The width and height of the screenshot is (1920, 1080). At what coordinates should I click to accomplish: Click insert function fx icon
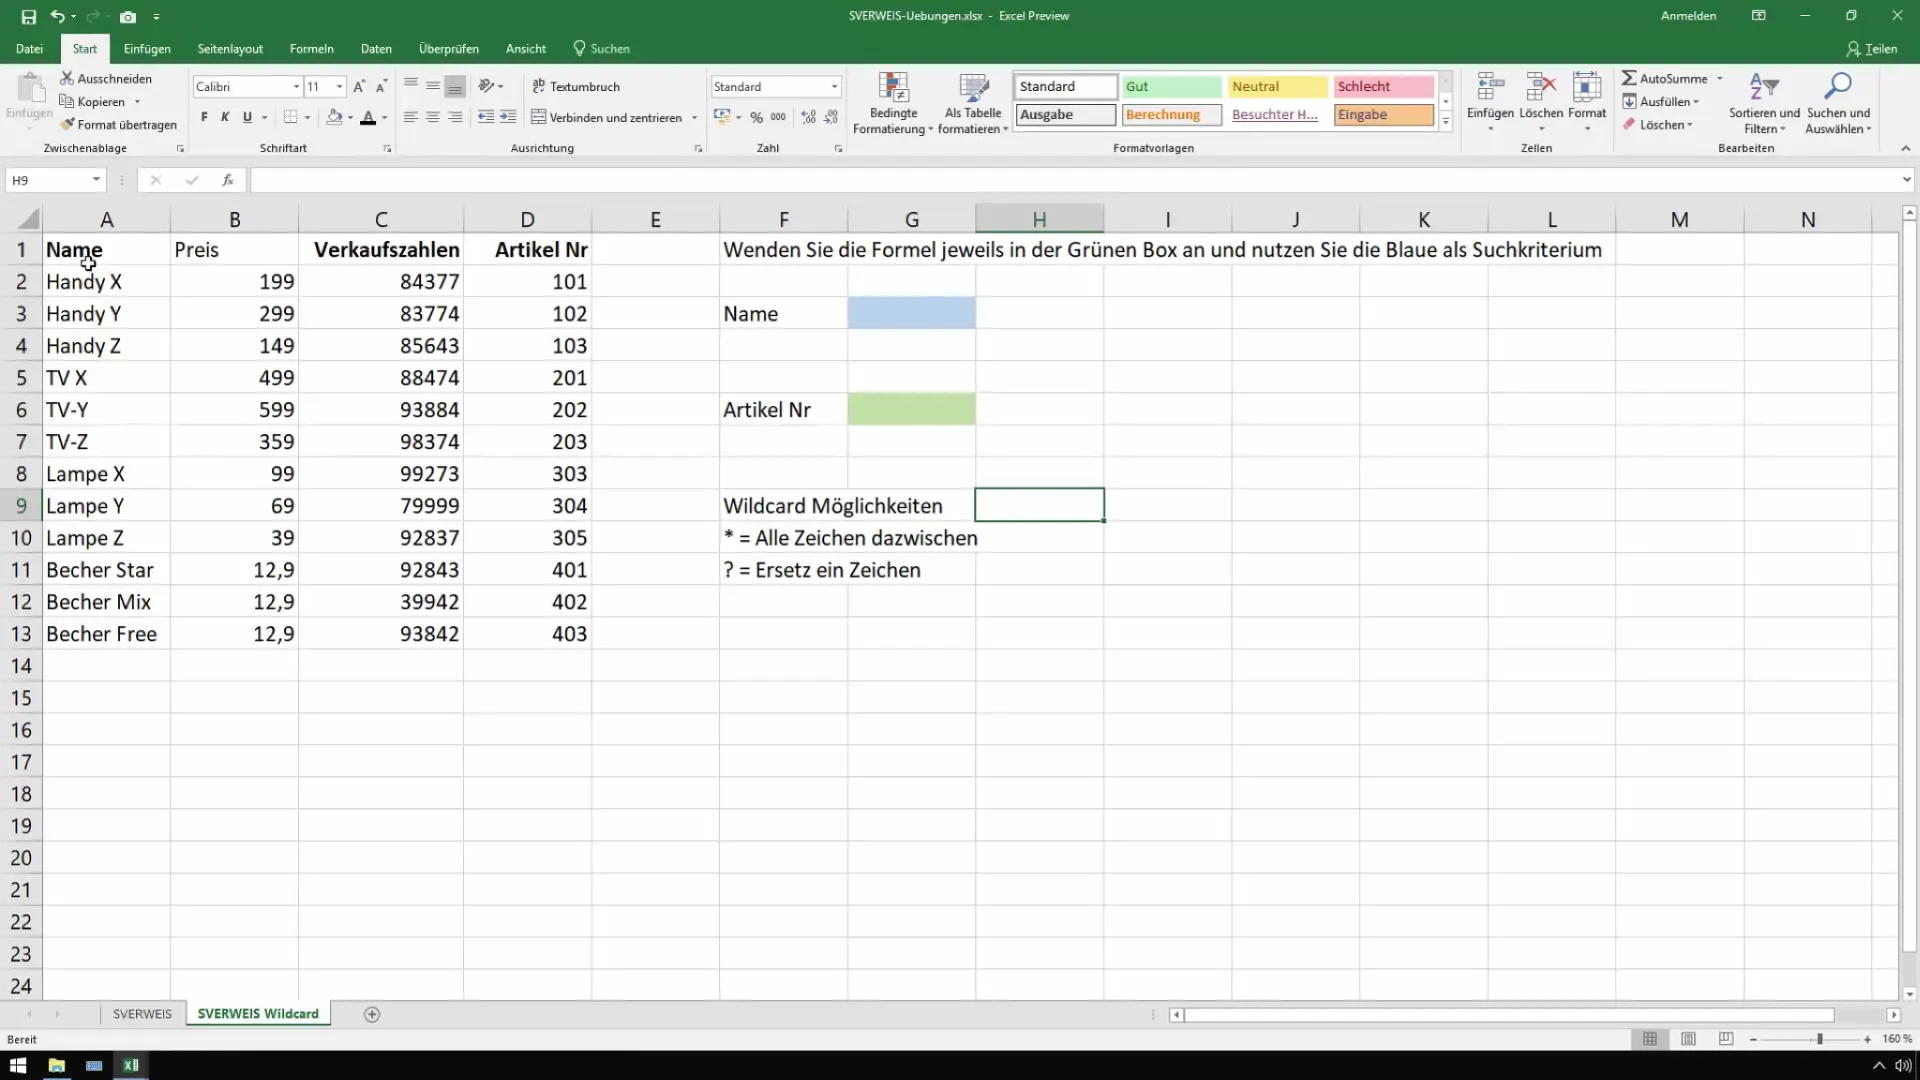pos(228,180)
